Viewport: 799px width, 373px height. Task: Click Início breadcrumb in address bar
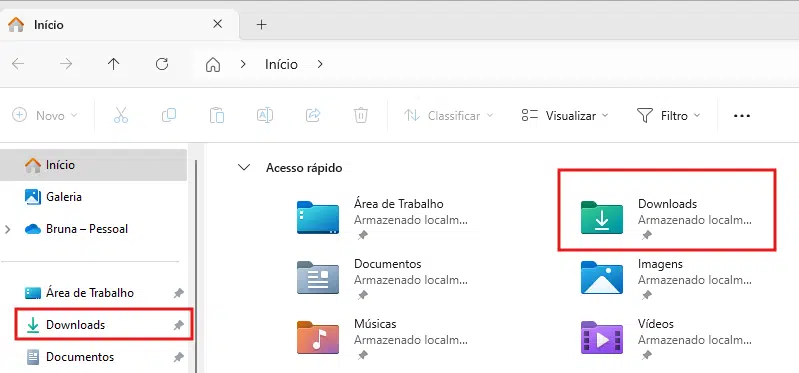tap(281, 65)
